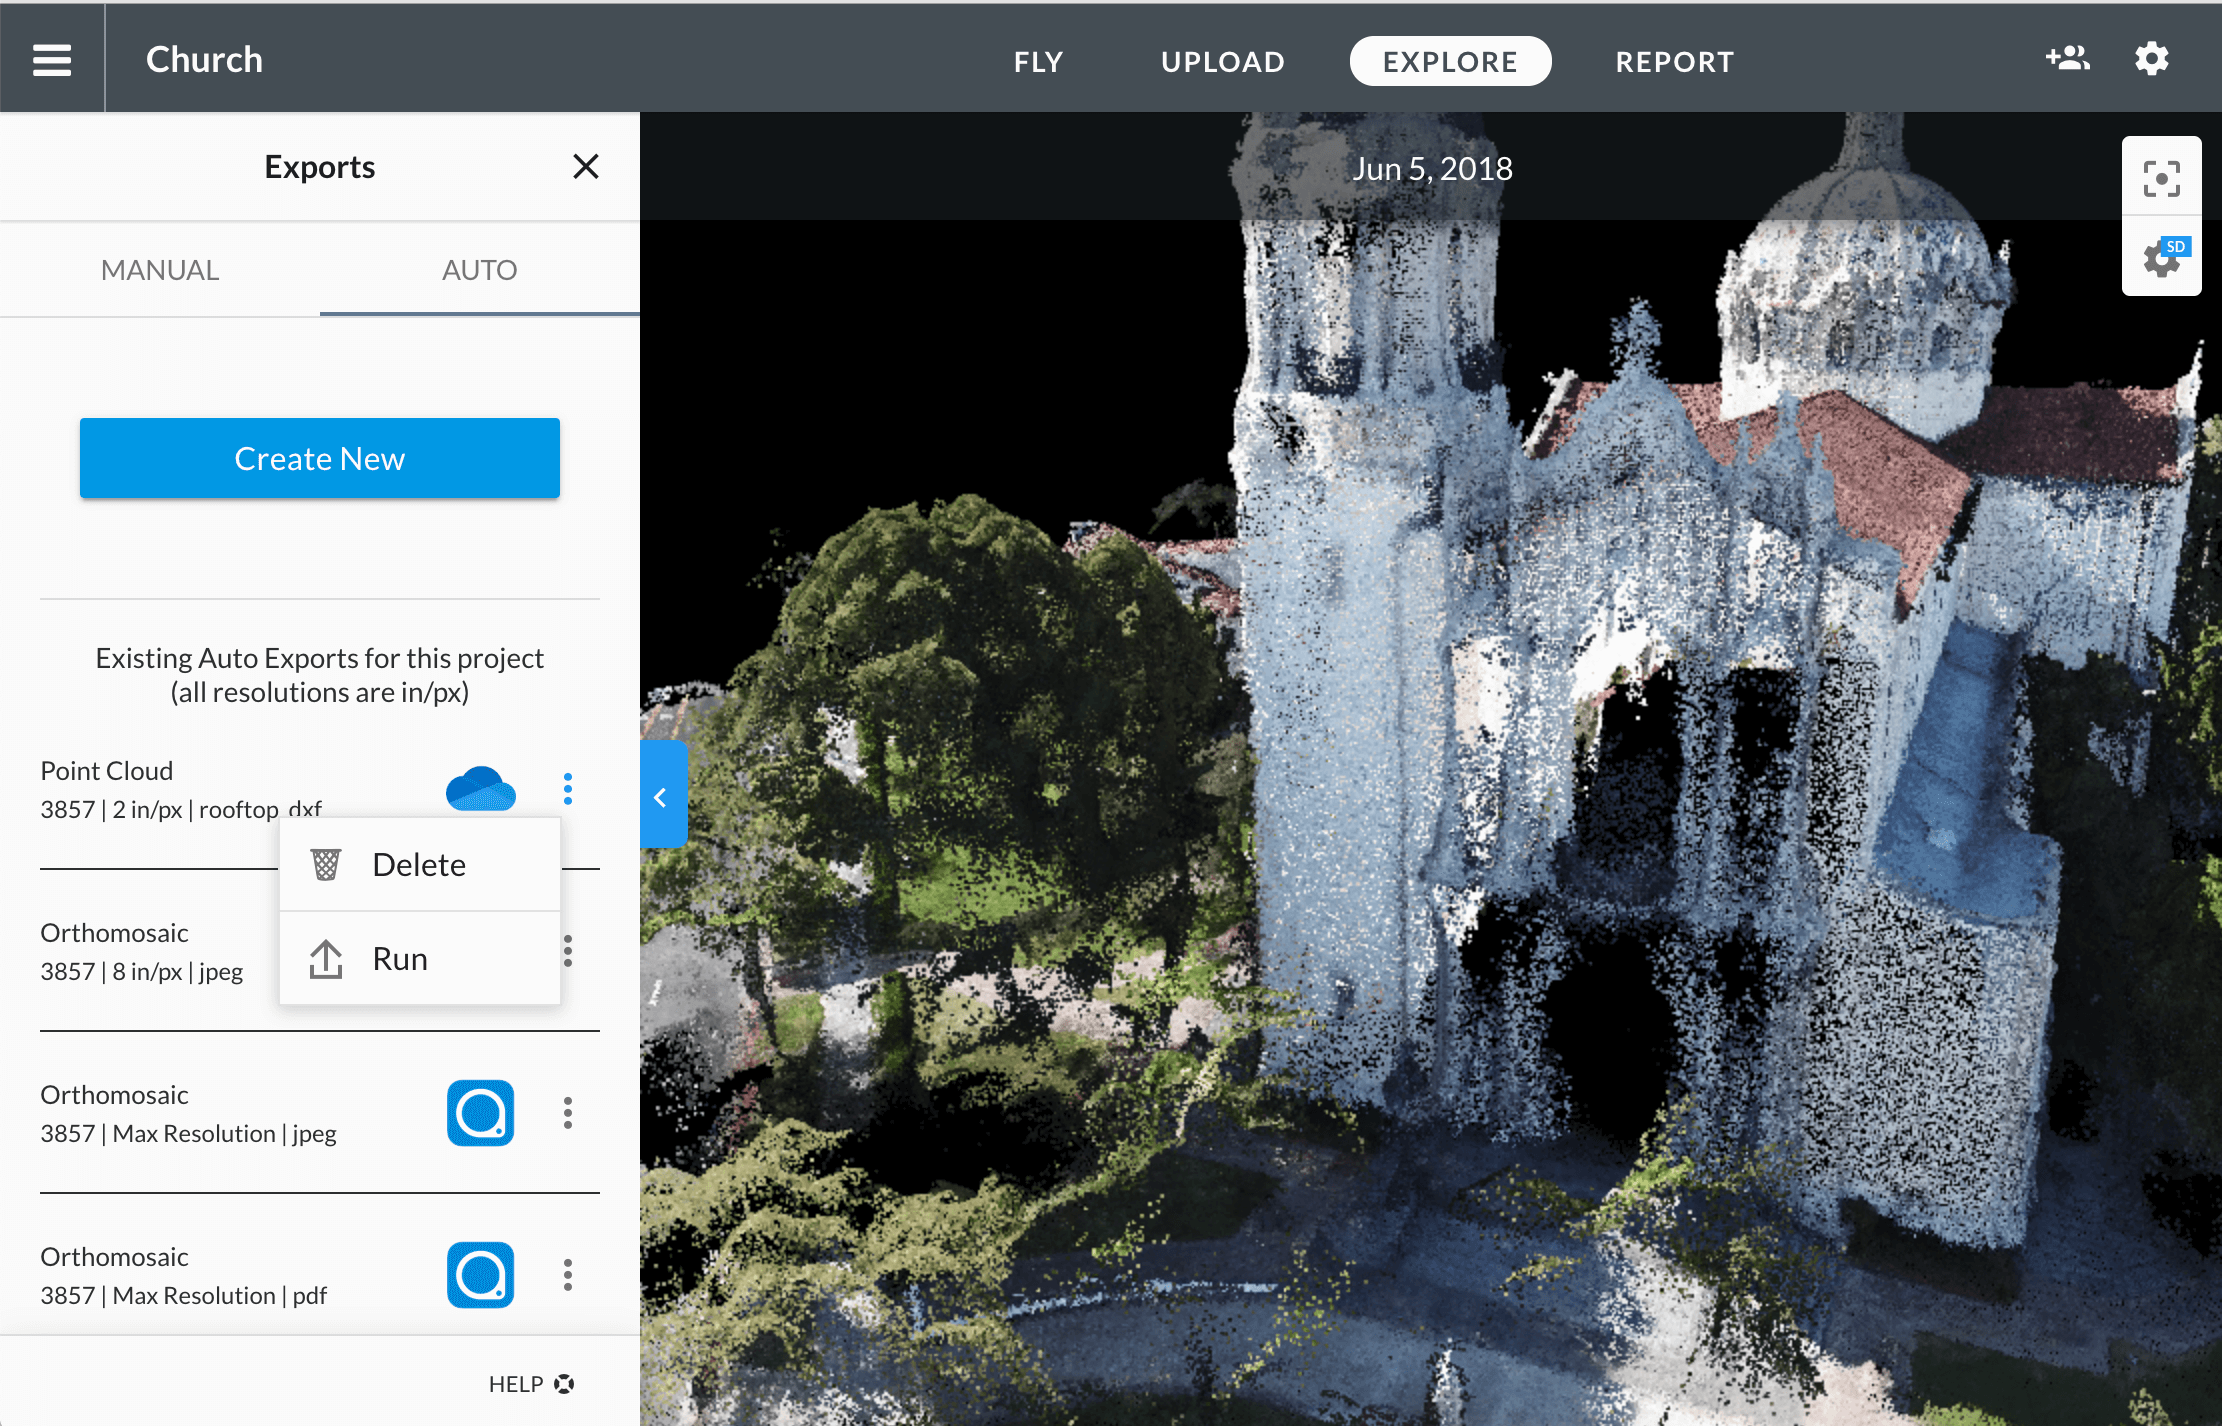Open project settings gear icon
The image size is (2222, 1426).
(x=2152, y=58)
